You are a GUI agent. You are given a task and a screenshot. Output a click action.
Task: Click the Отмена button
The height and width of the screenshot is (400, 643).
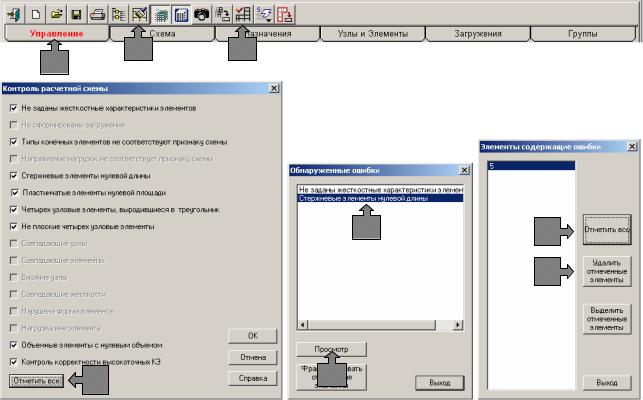click(253, 357)
